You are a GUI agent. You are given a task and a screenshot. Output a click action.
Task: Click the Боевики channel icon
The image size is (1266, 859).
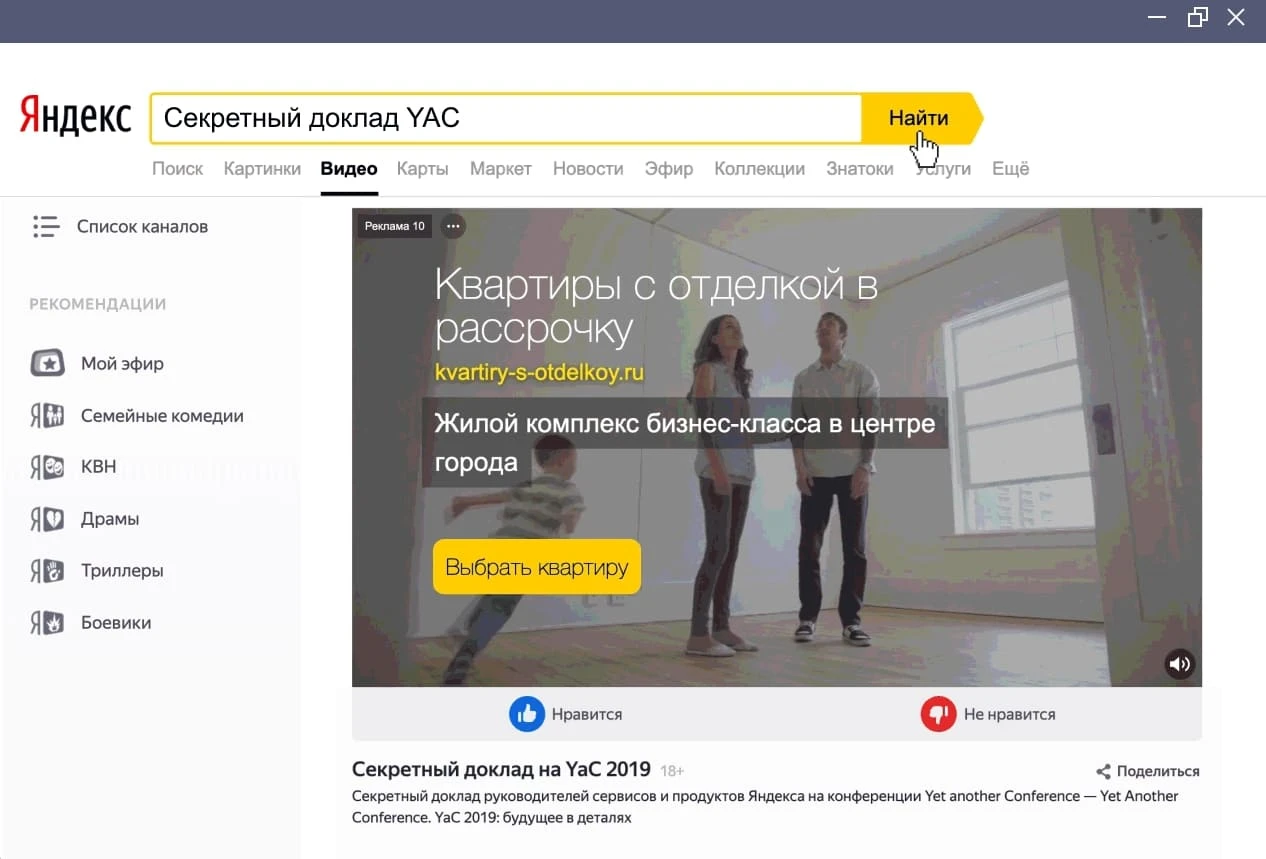46,622
